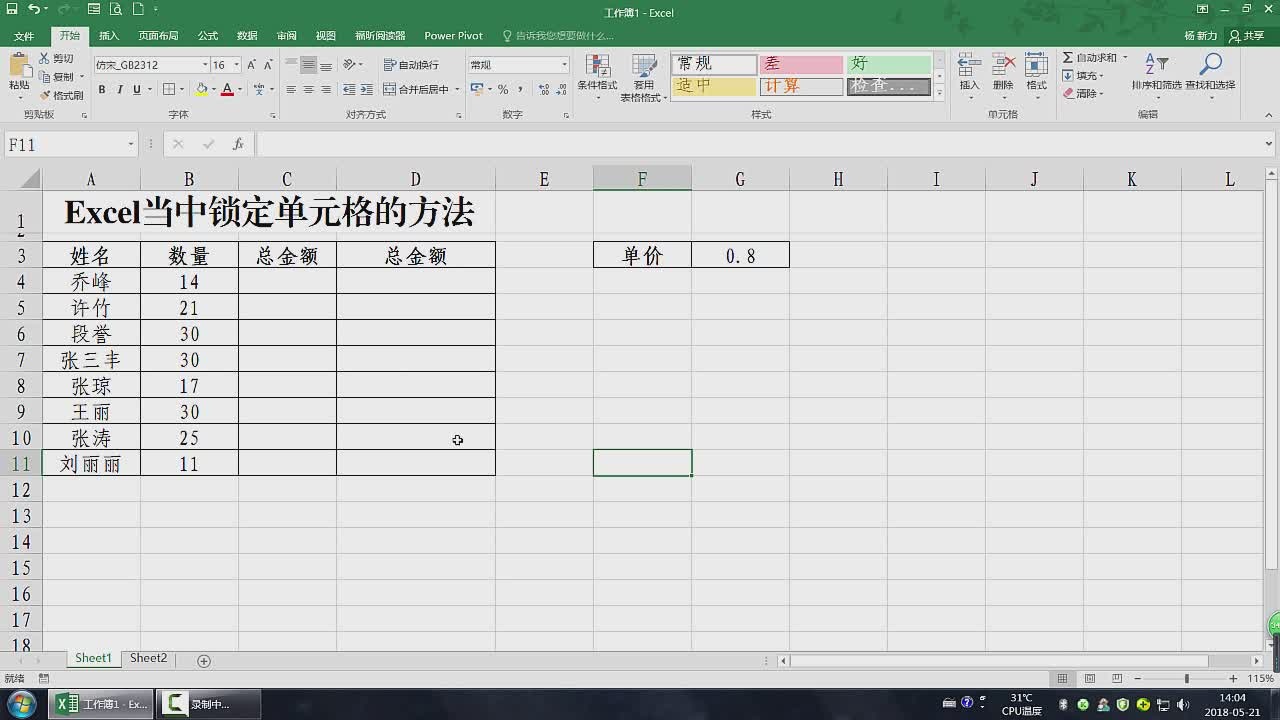This screenshot has width=1280, height=720.
Task: Click the Paste clipboard icon
Action: coord(19,67)
